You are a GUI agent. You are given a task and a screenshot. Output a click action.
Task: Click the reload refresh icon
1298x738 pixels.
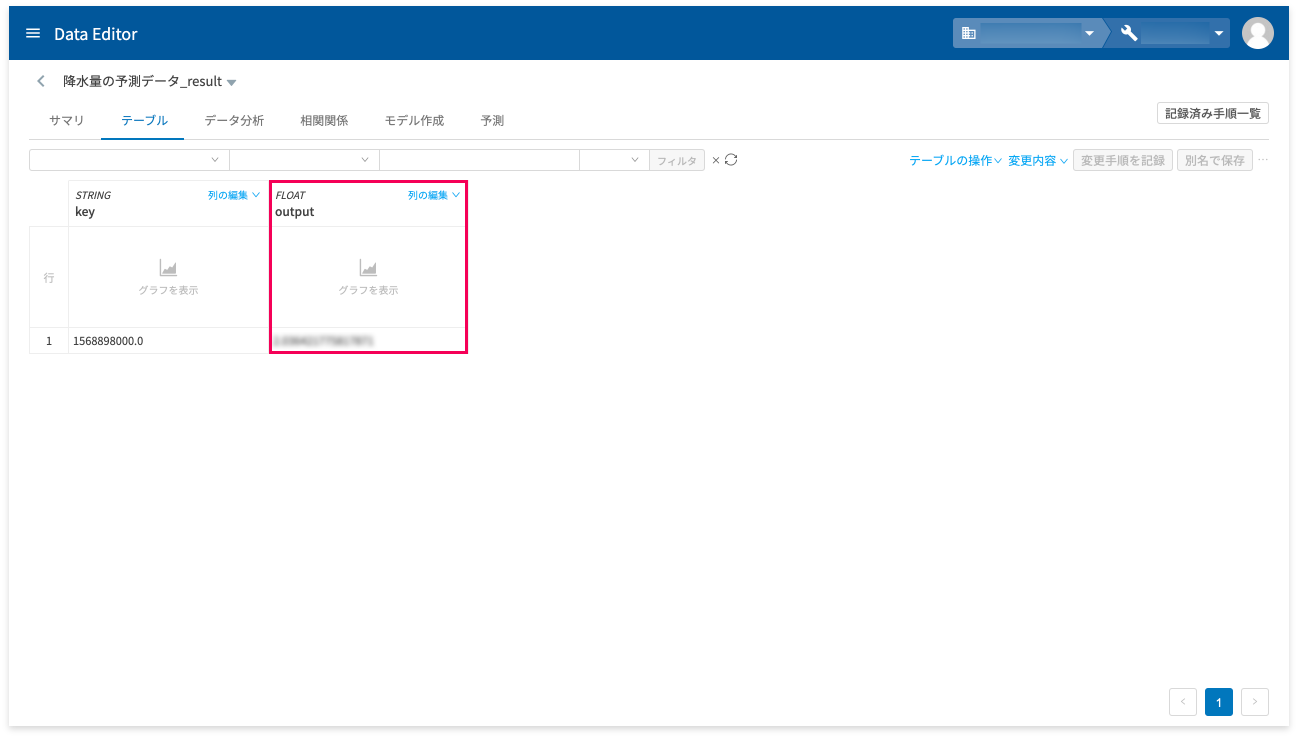click(731, 160)
